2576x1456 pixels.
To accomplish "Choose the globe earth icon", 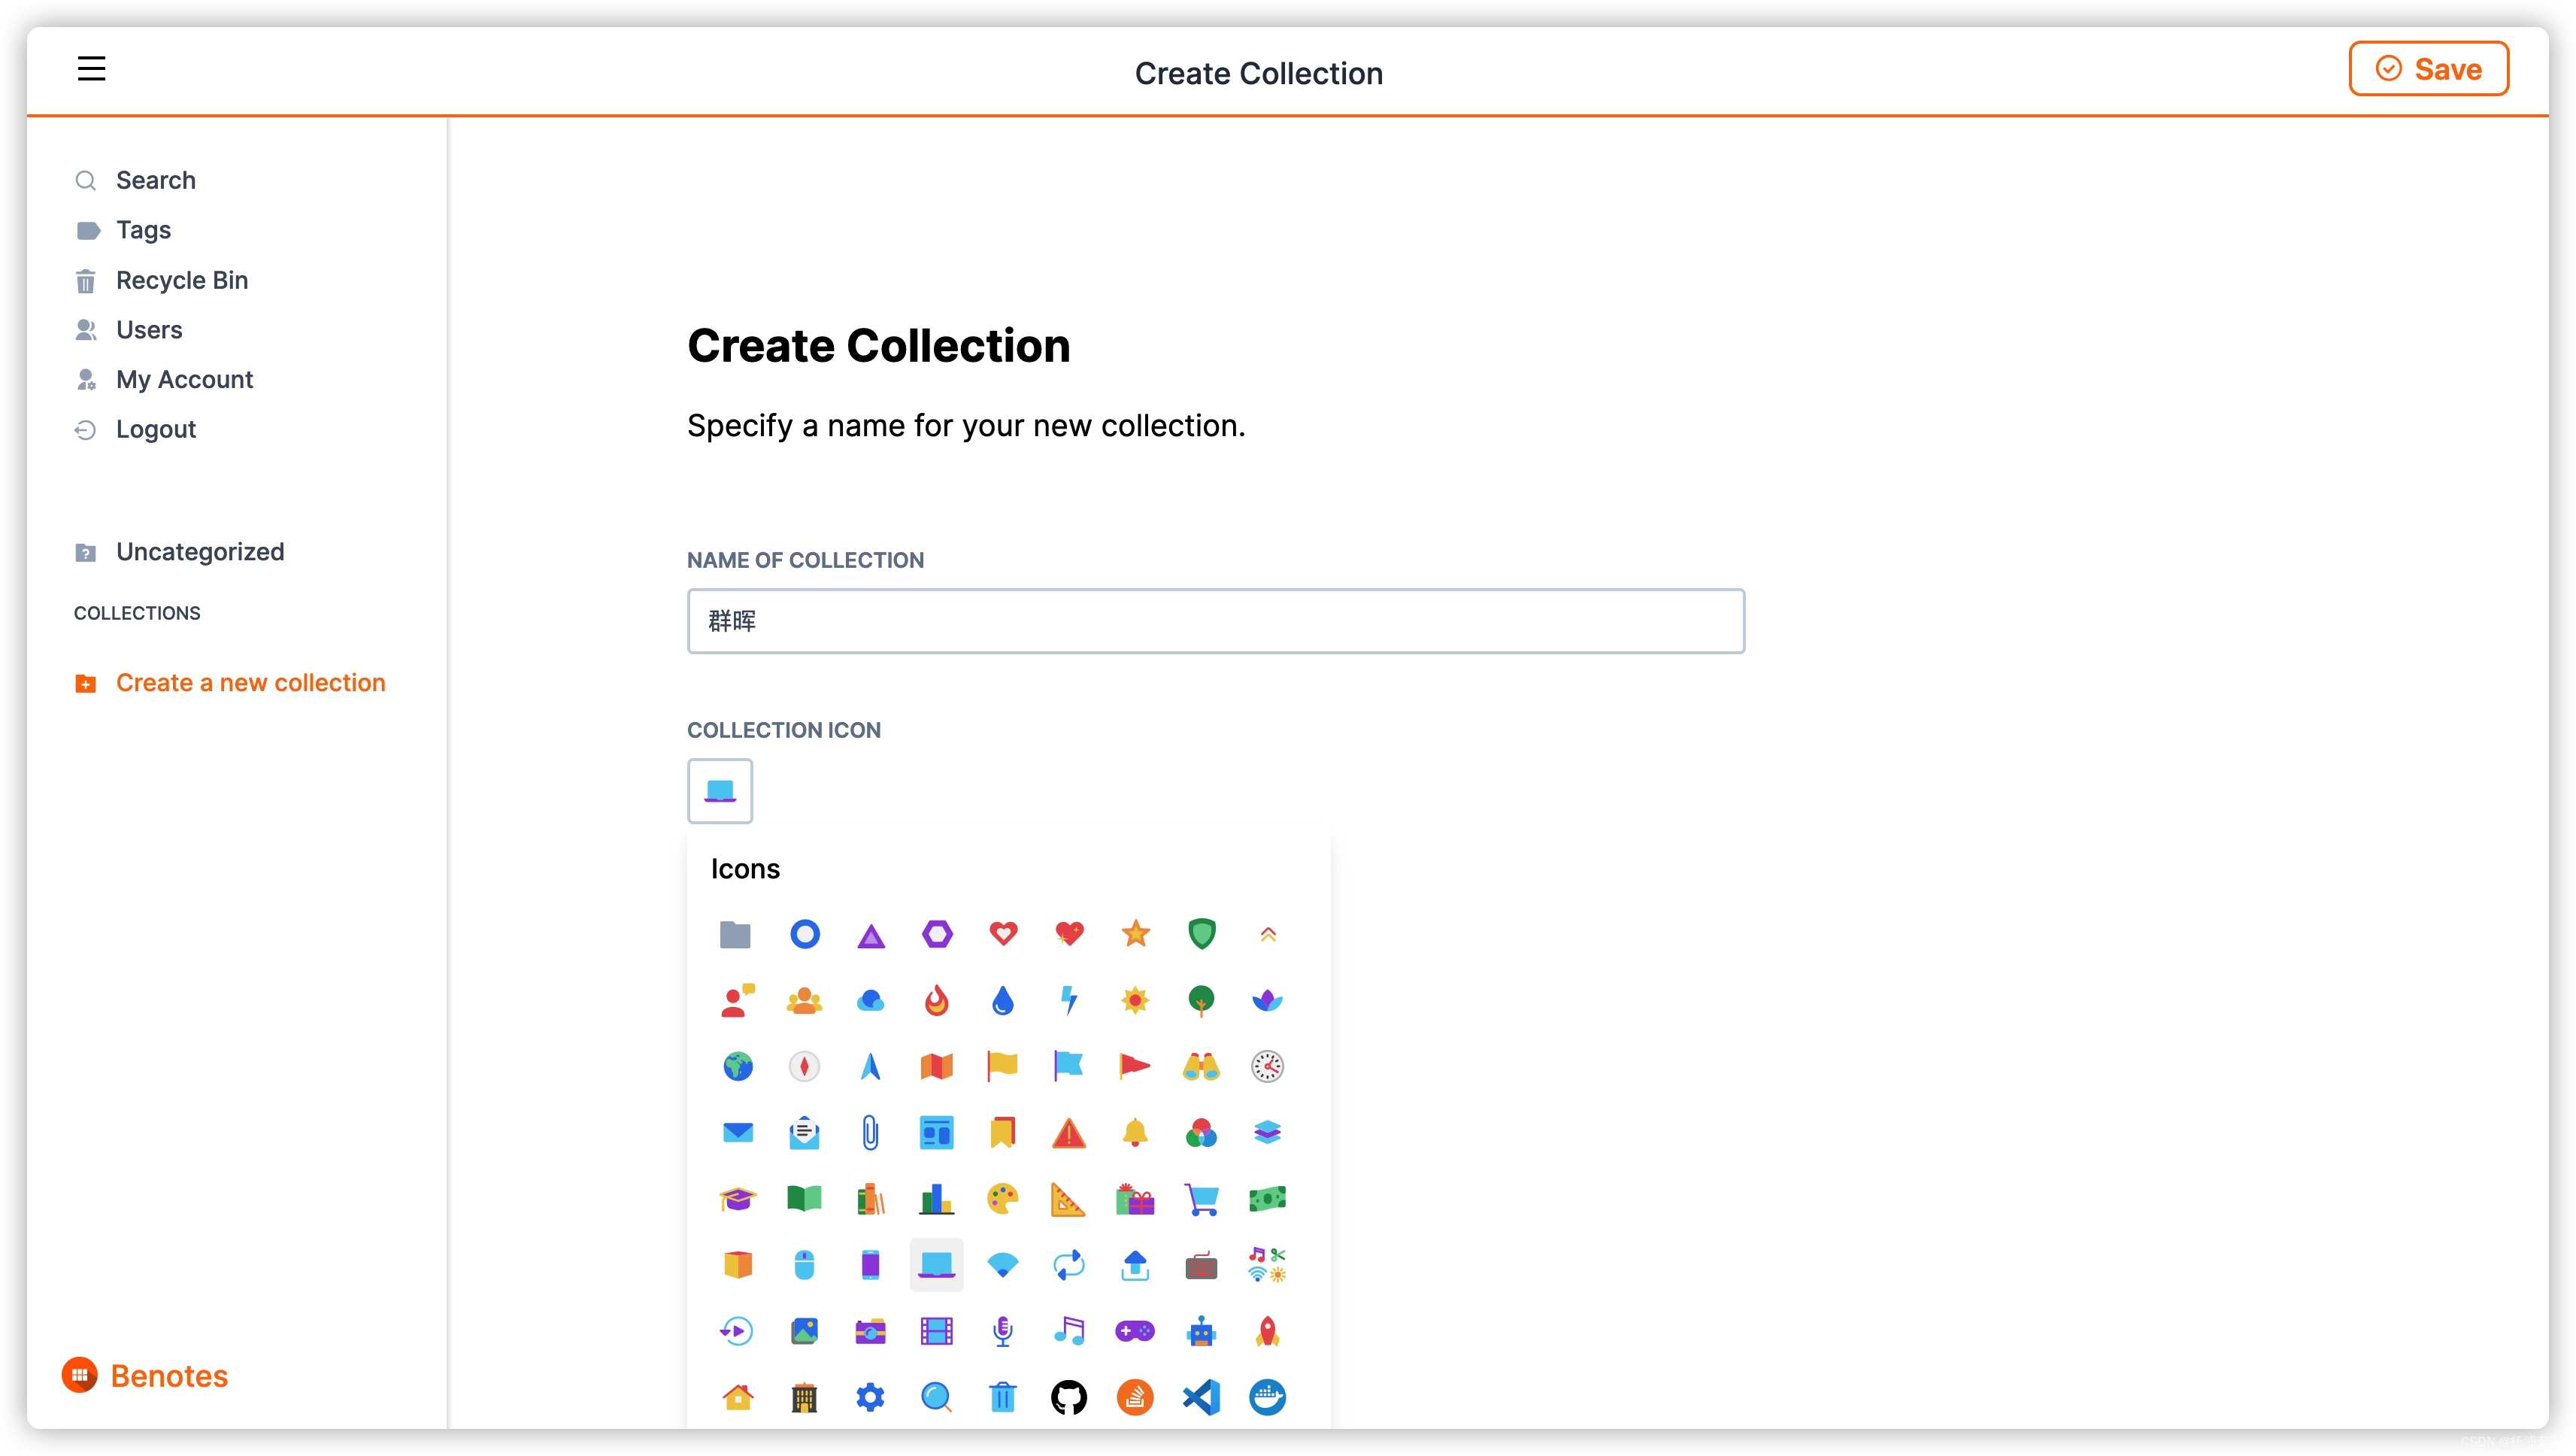I will [x=737, y=1066].
